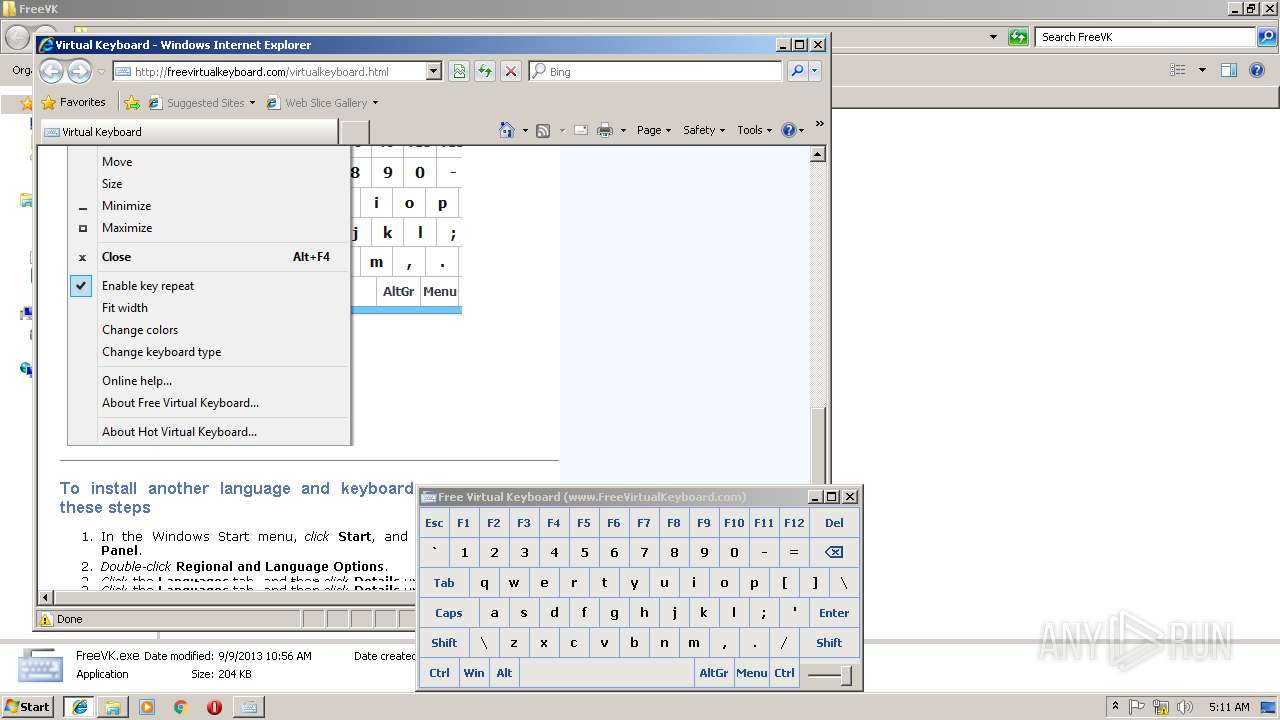Viewport: 1280px width, 720px height.
Task: Click the IE Forward arrow button
Action: point(79,71)
